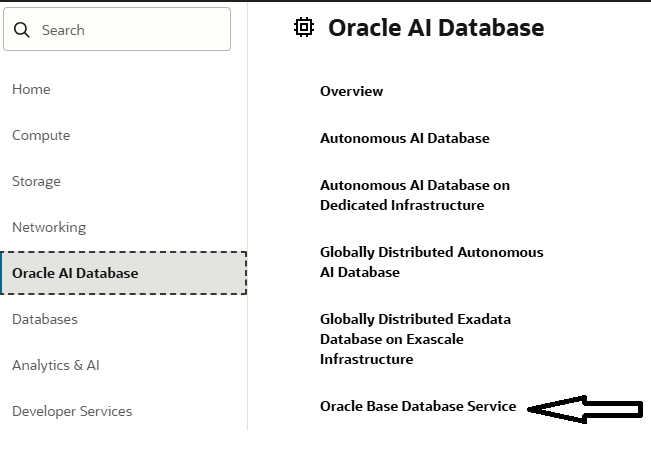Open the Storage category
The image size is (651, 451).
coord(36,181)
